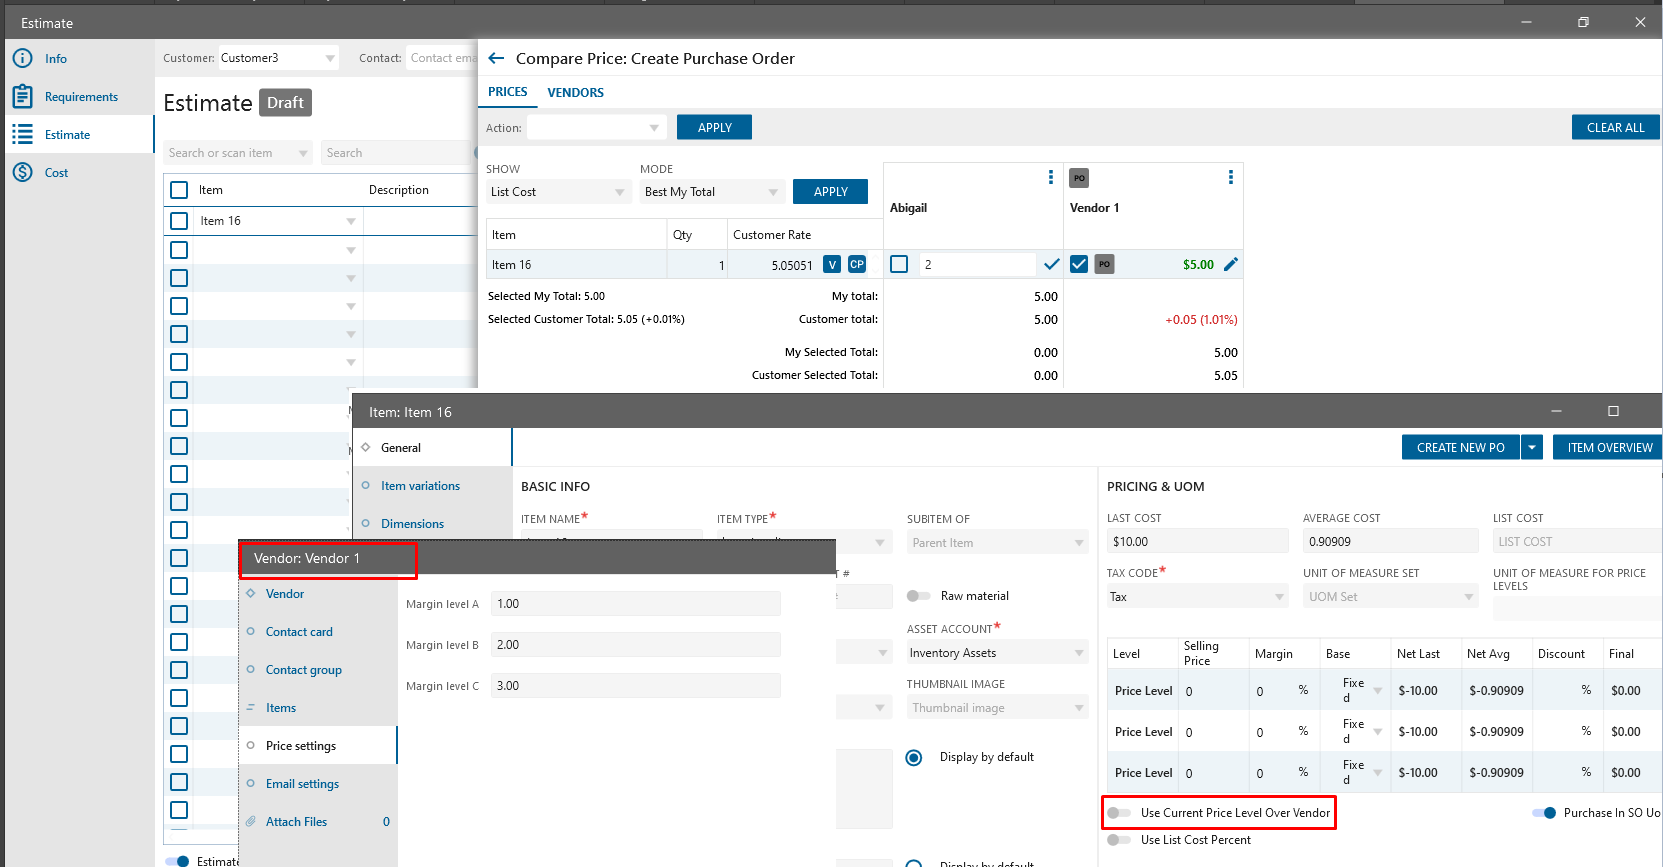Switch to the VENDORS tab

point(575,93)
